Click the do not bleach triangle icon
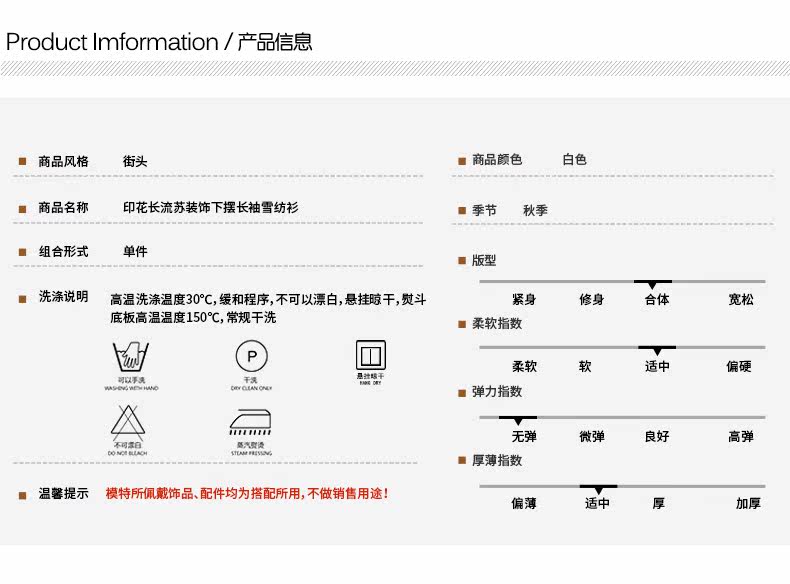The height and width of the screenshot is (584, 790). pos(128,422)
